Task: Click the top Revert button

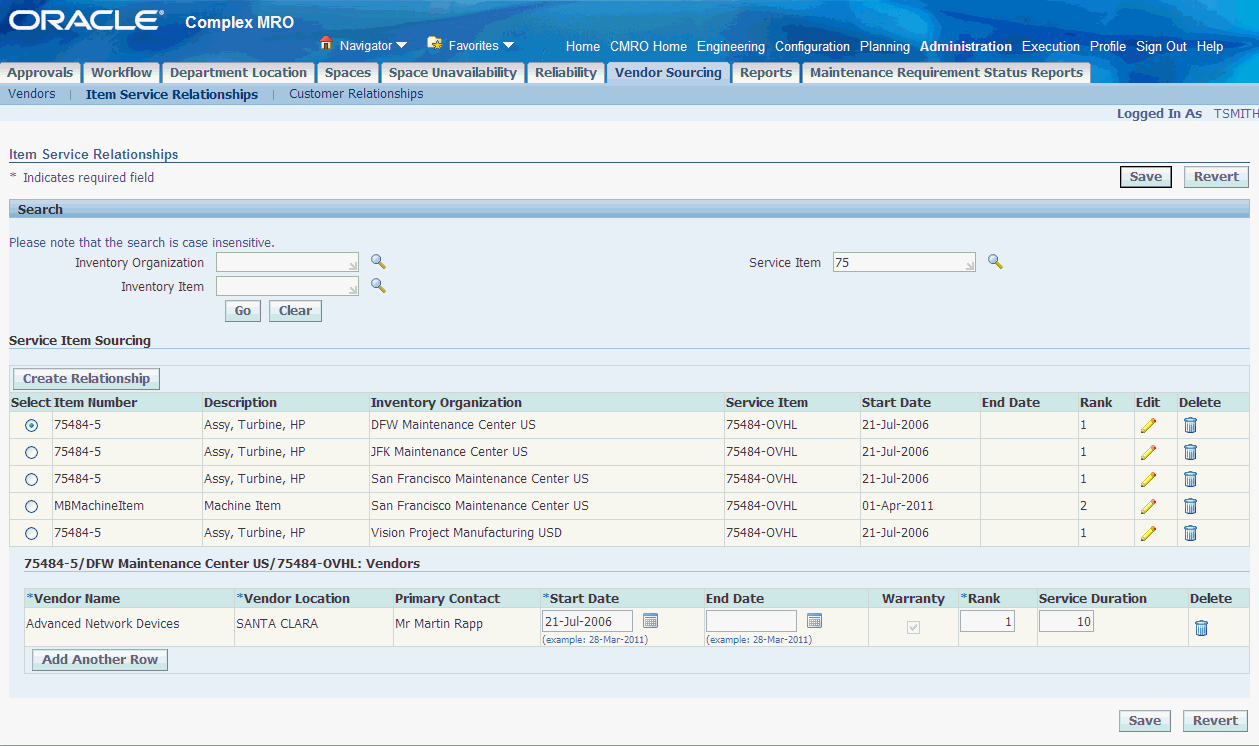Action: [x=1216, y=177]
